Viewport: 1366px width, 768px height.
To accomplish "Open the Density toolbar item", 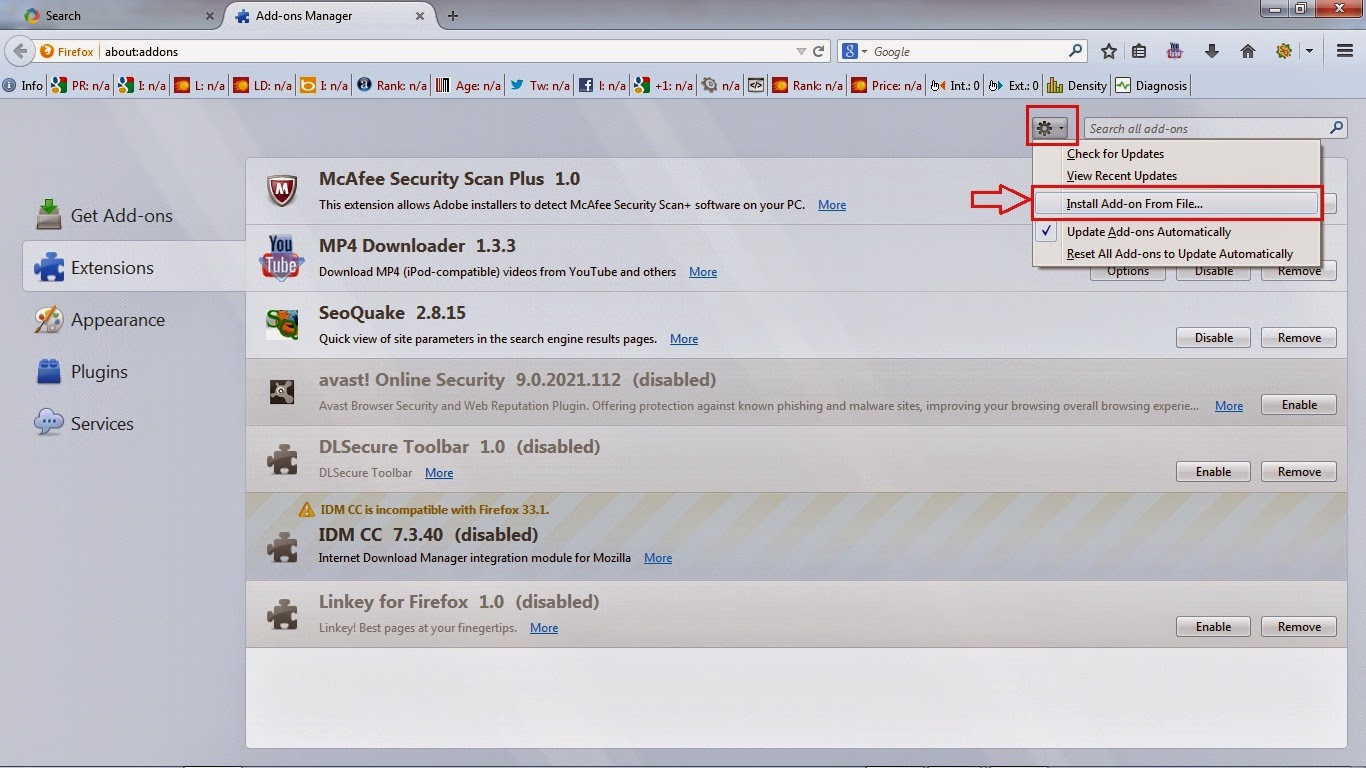I will (x=1077, y=86).
